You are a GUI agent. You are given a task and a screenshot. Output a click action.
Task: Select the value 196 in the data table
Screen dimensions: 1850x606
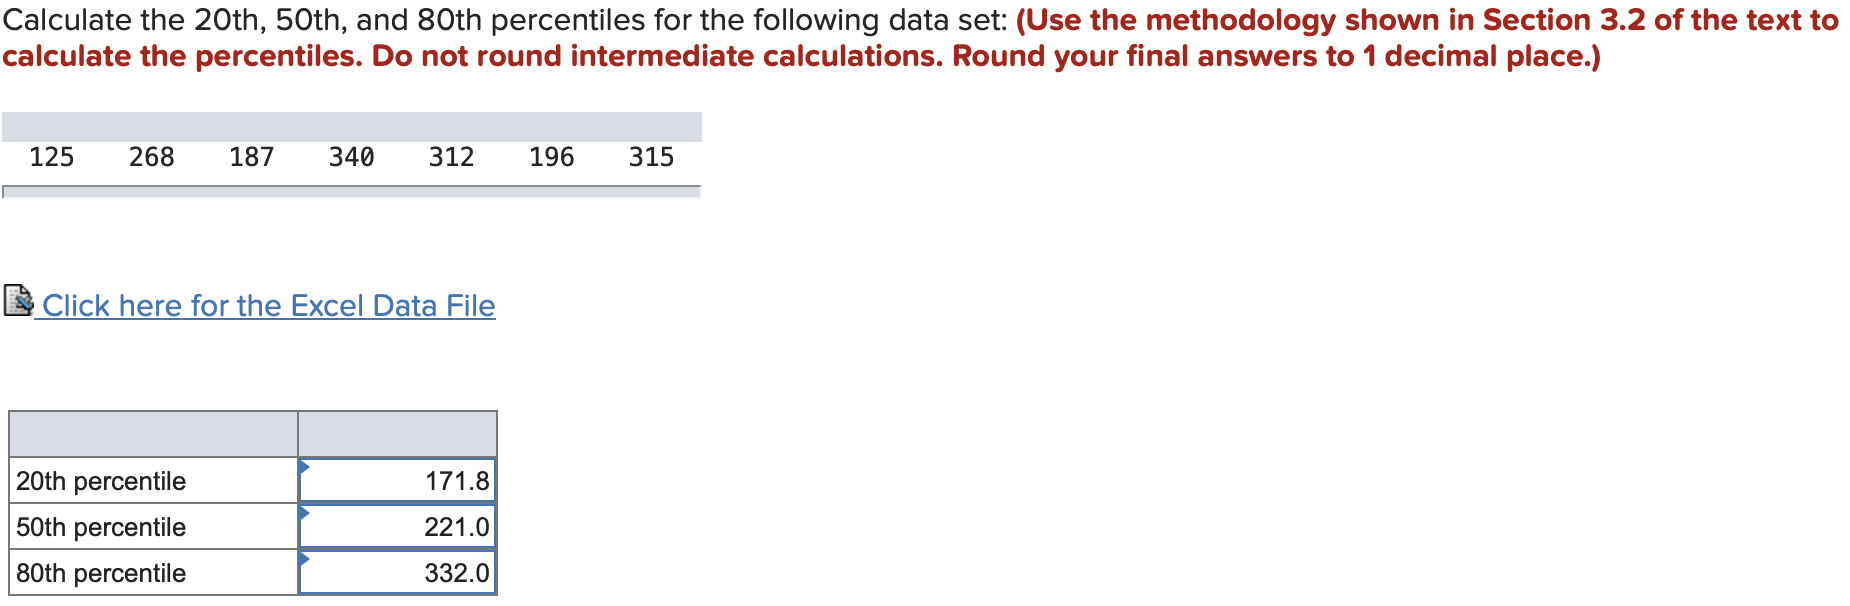point(550,157)
